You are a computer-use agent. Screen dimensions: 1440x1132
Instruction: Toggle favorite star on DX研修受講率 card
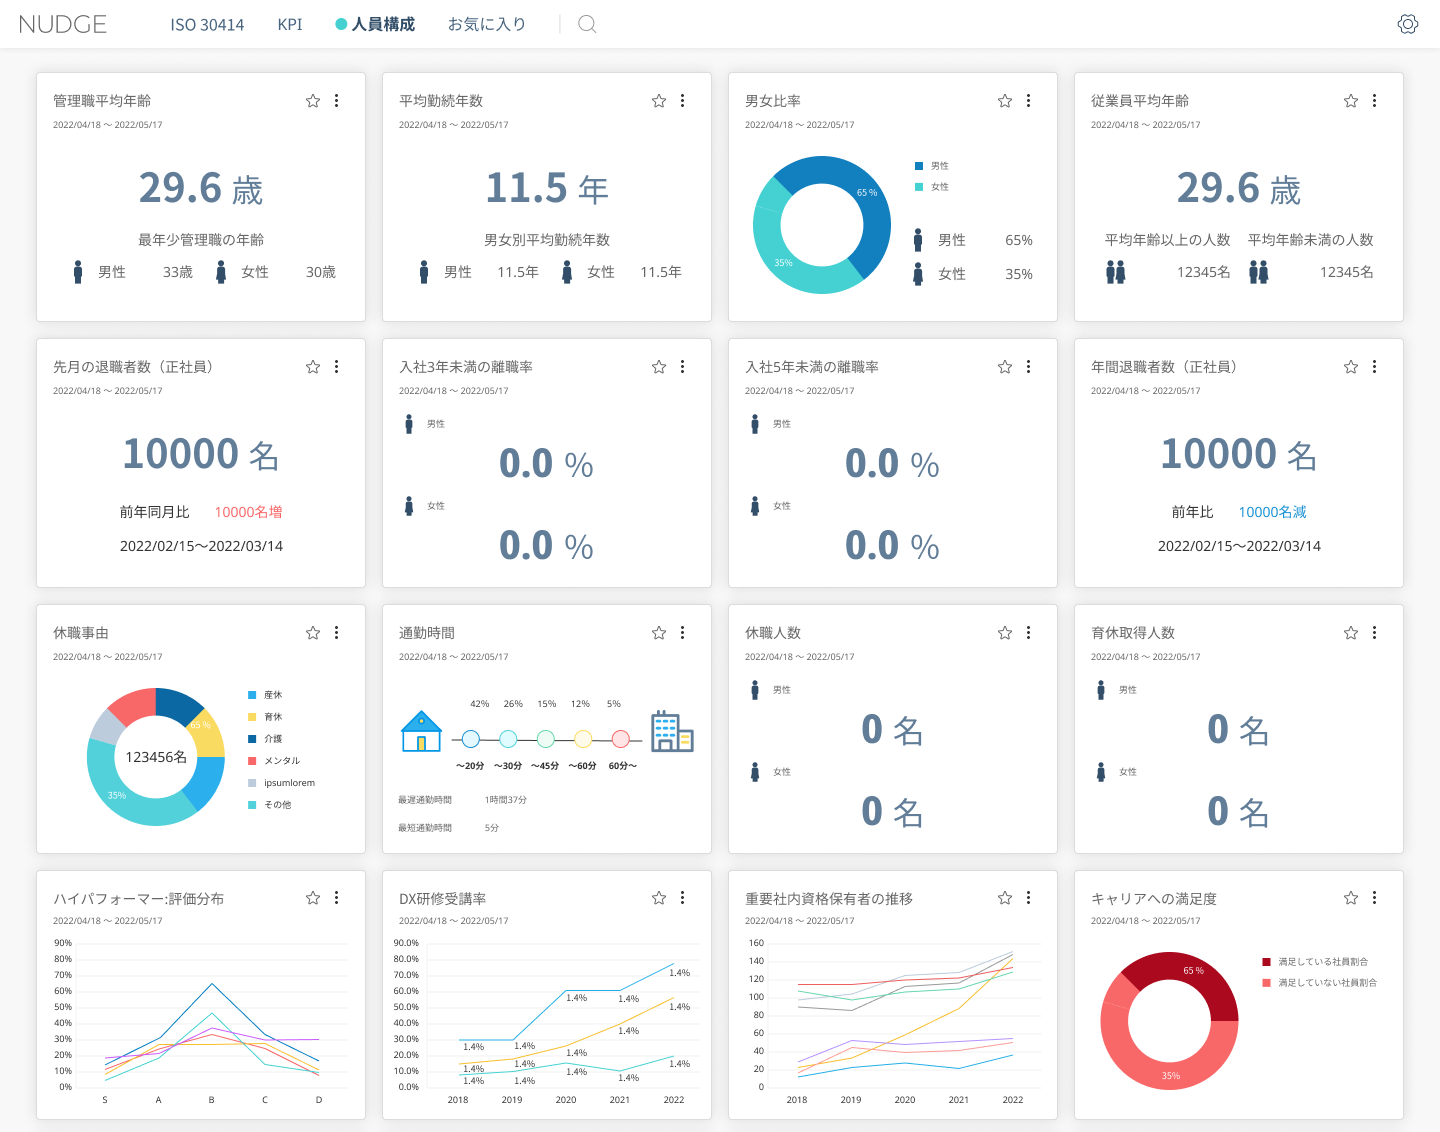pos(659,898)
